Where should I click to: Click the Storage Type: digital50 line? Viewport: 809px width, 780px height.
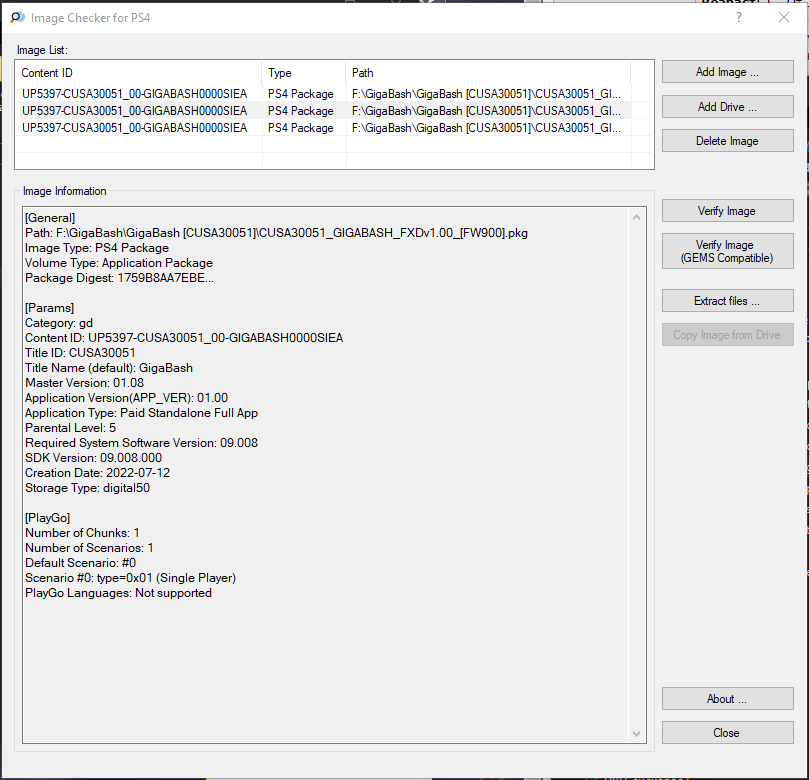(x=87, y=488)
